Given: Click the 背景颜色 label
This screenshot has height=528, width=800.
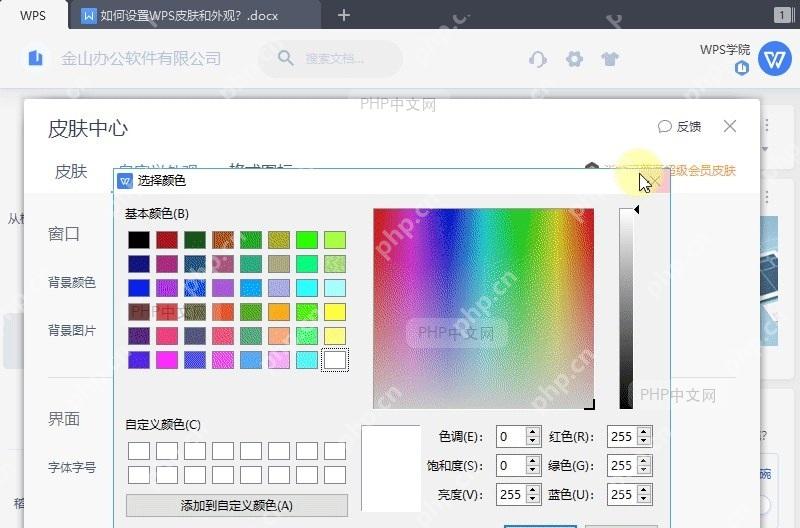Looking at the screenshot, I should point(72,282).
